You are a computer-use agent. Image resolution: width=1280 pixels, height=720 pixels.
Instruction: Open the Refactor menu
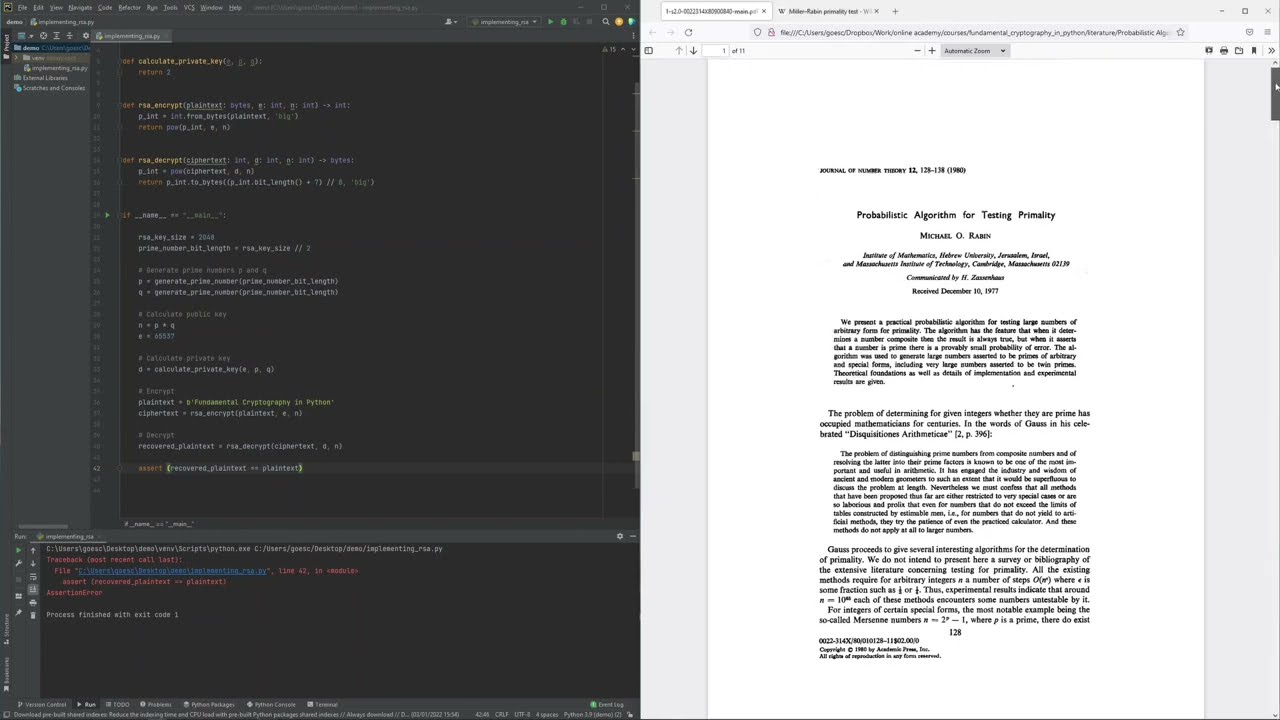129,7
